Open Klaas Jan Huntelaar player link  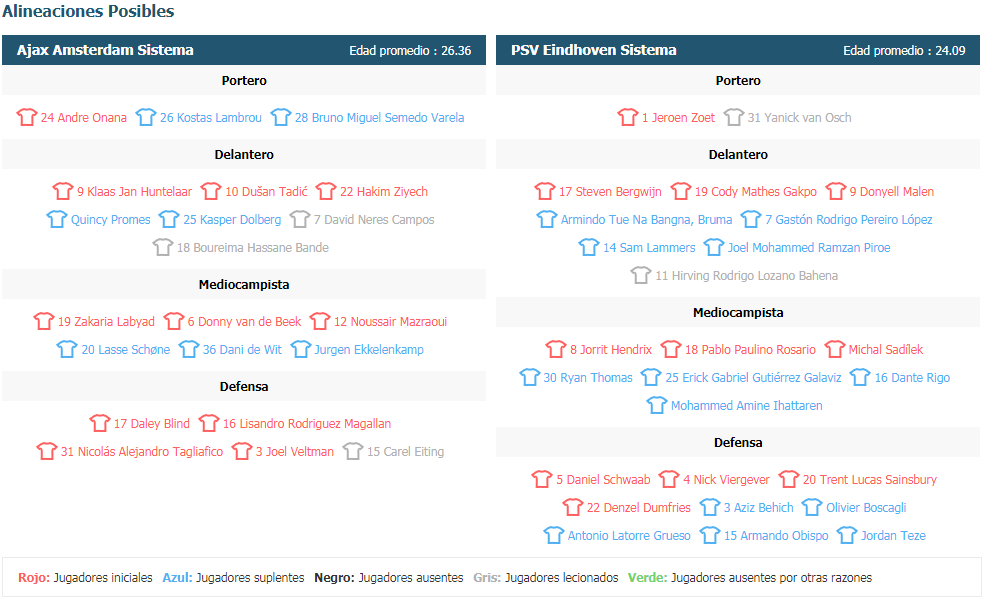click(134, 192)
